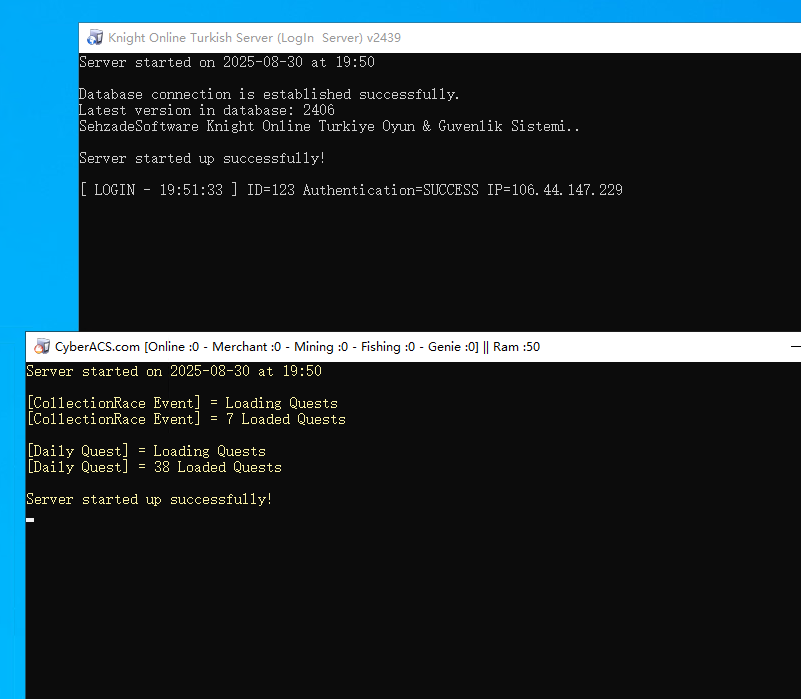Click the LOGIN Authentication=SUCCESS log line
The height and width of the screenshot is (699, 801).
point(351,190)
